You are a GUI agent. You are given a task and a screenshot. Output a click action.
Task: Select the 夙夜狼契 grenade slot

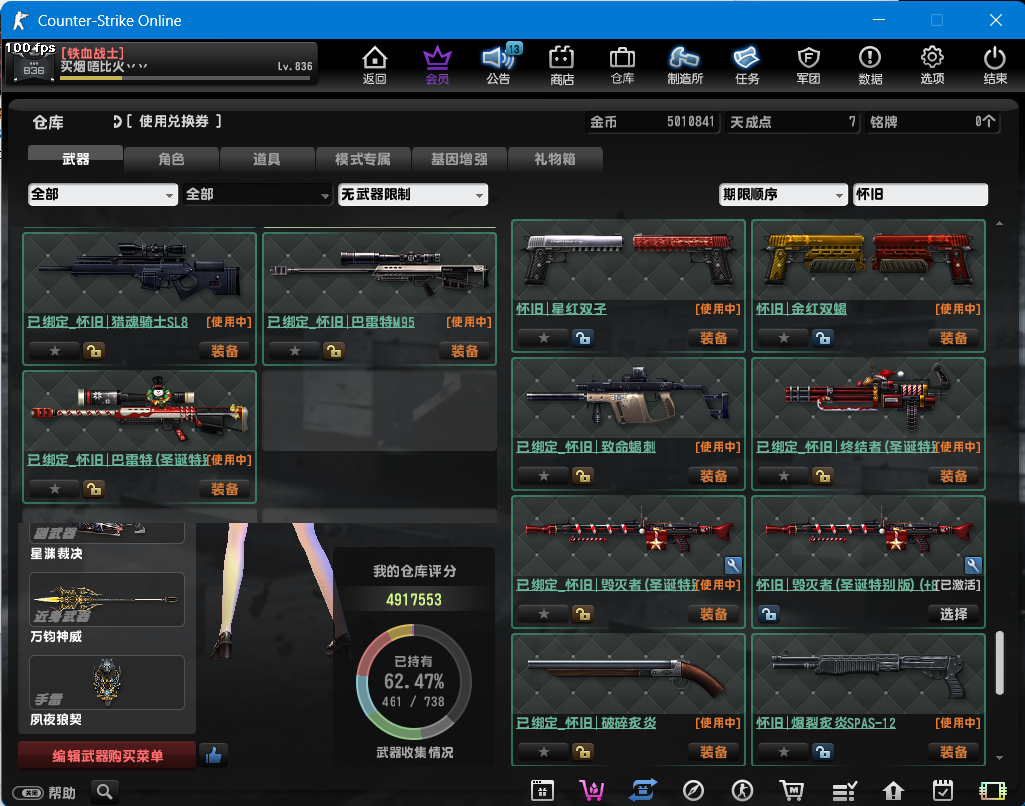point(107,682)
